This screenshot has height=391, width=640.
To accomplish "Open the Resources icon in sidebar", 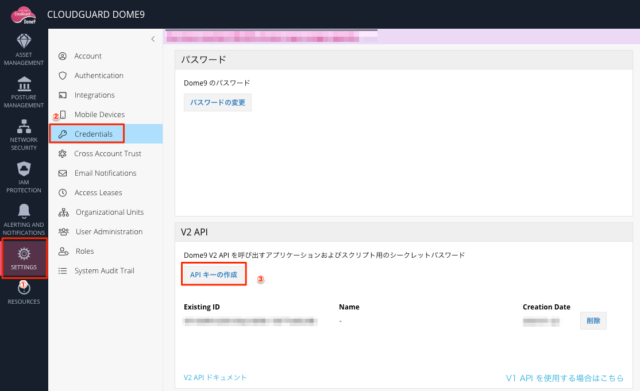I will 24,288.
